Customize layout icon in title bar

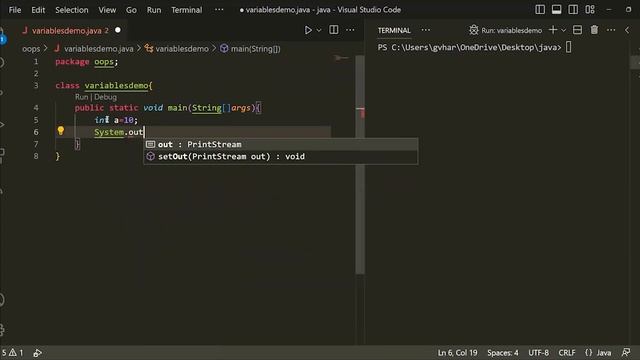tap(590, 9)
